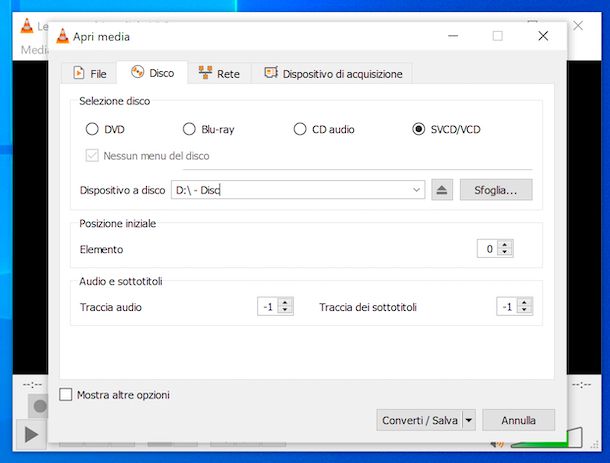The width and height of the screenshot is (610, 463).
Task: Click the Converti / Salva button
Action: (419, 421)
